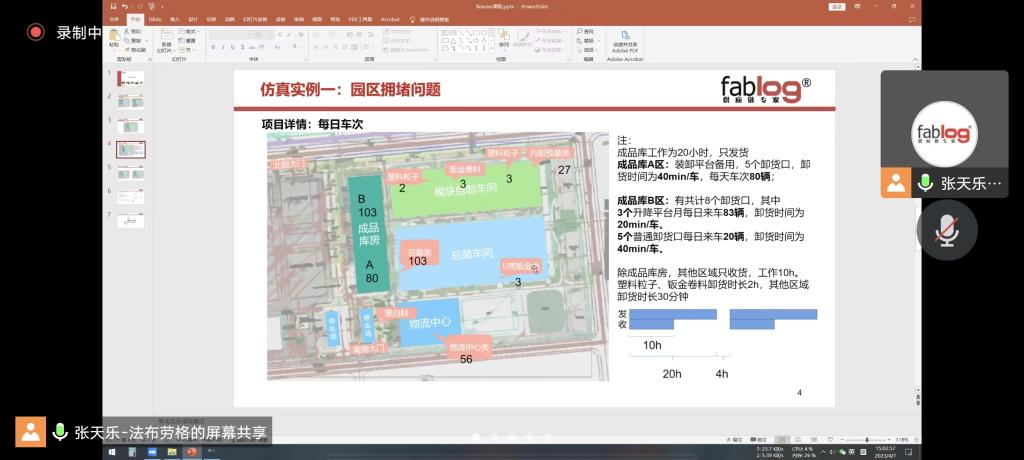Click the PowerPoint icon on Windows taskbar
This screenshot has width=1024, height=460.
pos(191,452)
